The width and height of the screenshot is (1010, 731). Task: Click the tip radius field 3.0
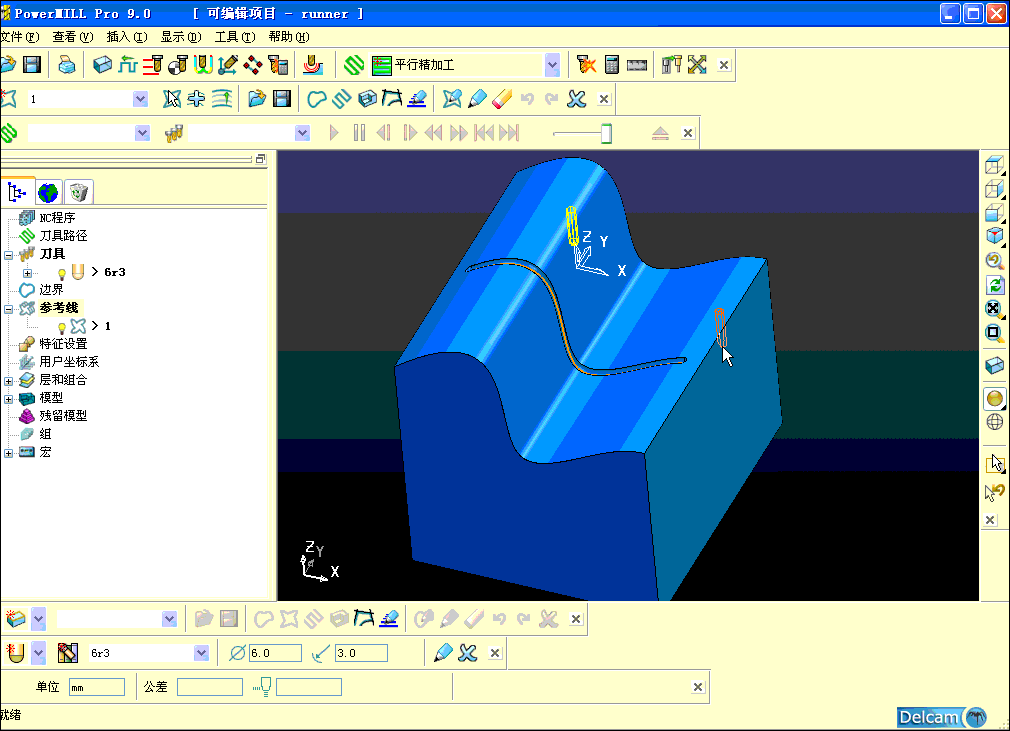pos(361,653)
